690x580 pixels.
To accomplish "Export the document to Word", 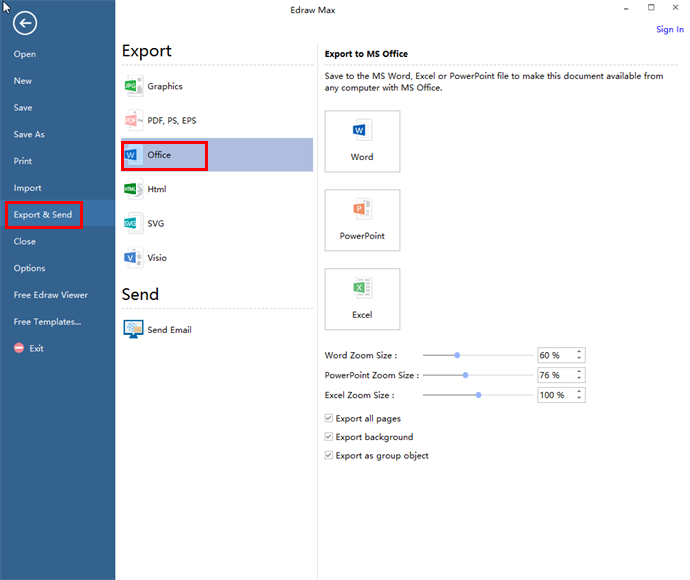I will pyautogui.click(x=362, y=141).
